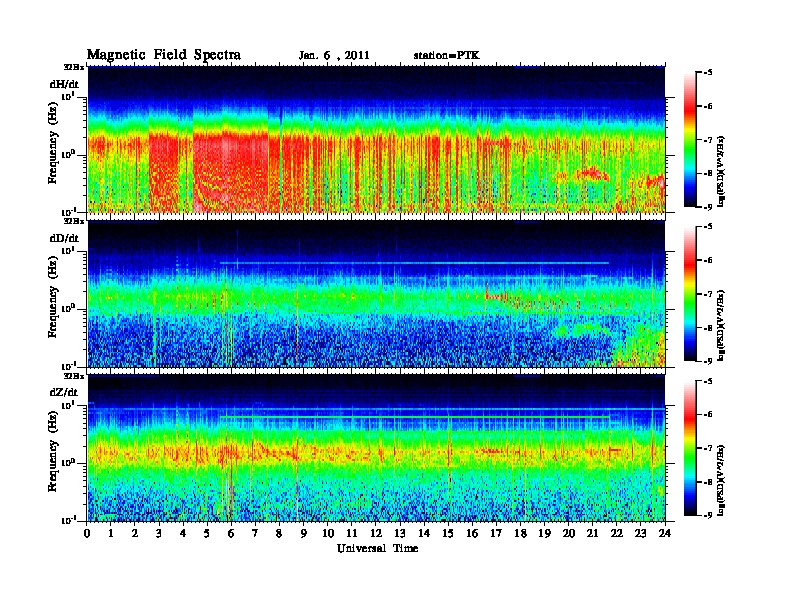The height and width of the screenshot is (612, 792).
Task: Click the 32Hz label atop dH/dt panel
Action: (x=74, y=67)
